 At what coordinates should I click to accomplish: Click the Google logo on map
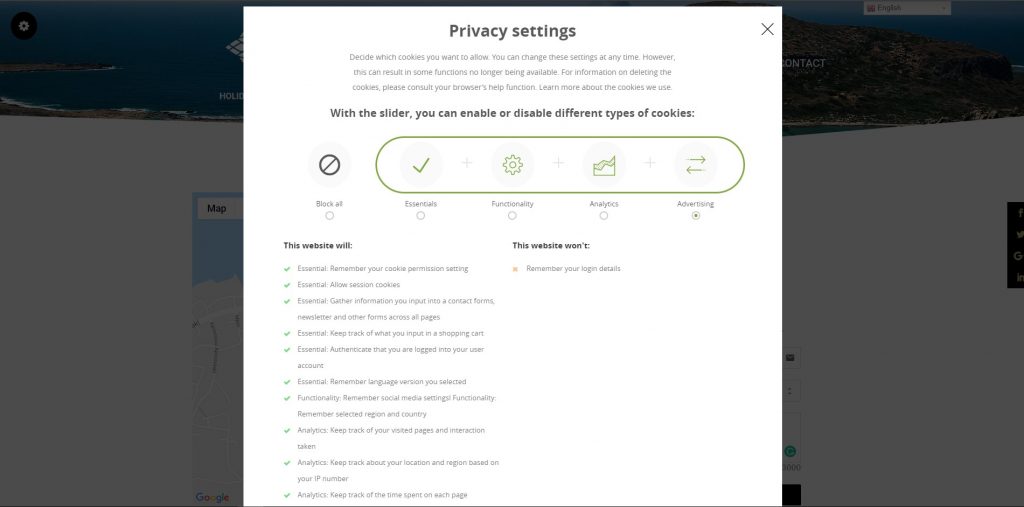(212, 498)
